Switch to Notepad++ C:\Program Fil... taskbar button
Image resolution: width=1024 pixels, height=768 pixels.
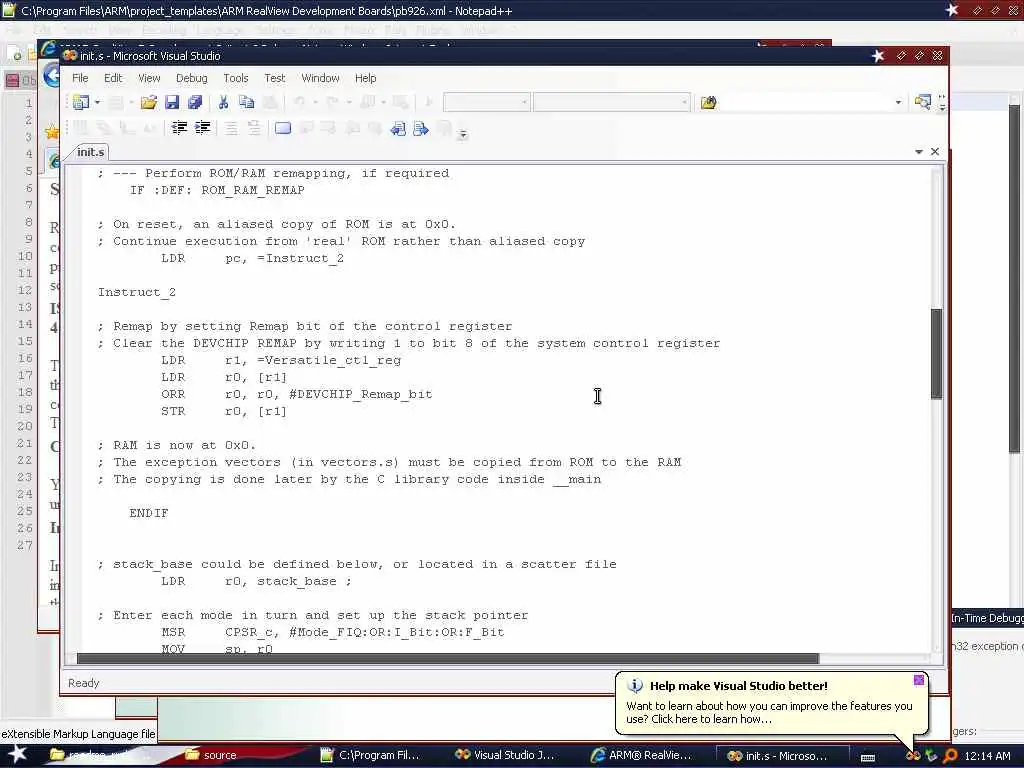pos(370,755)
